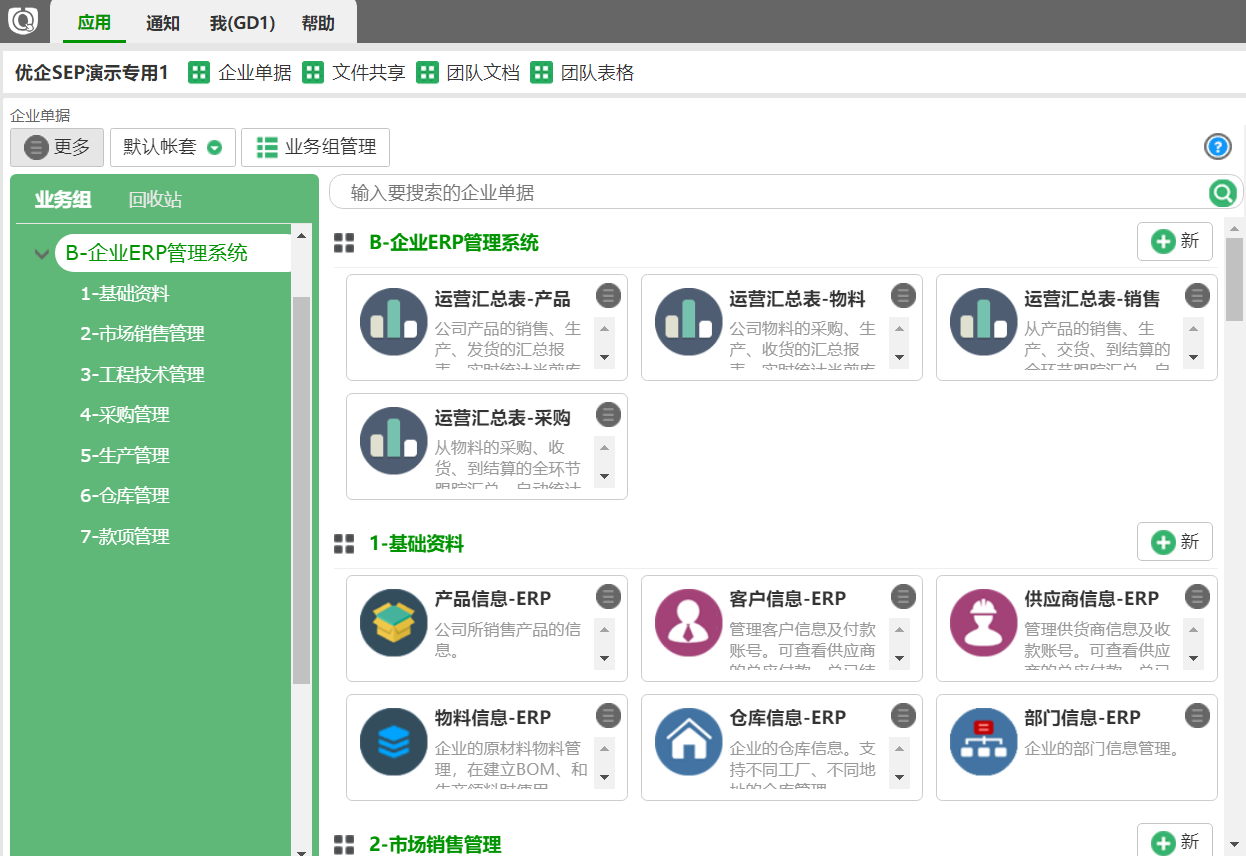Open 产品信息-ERP box icon
Viewport: 1246px width, 856px height.
point(393,622)
